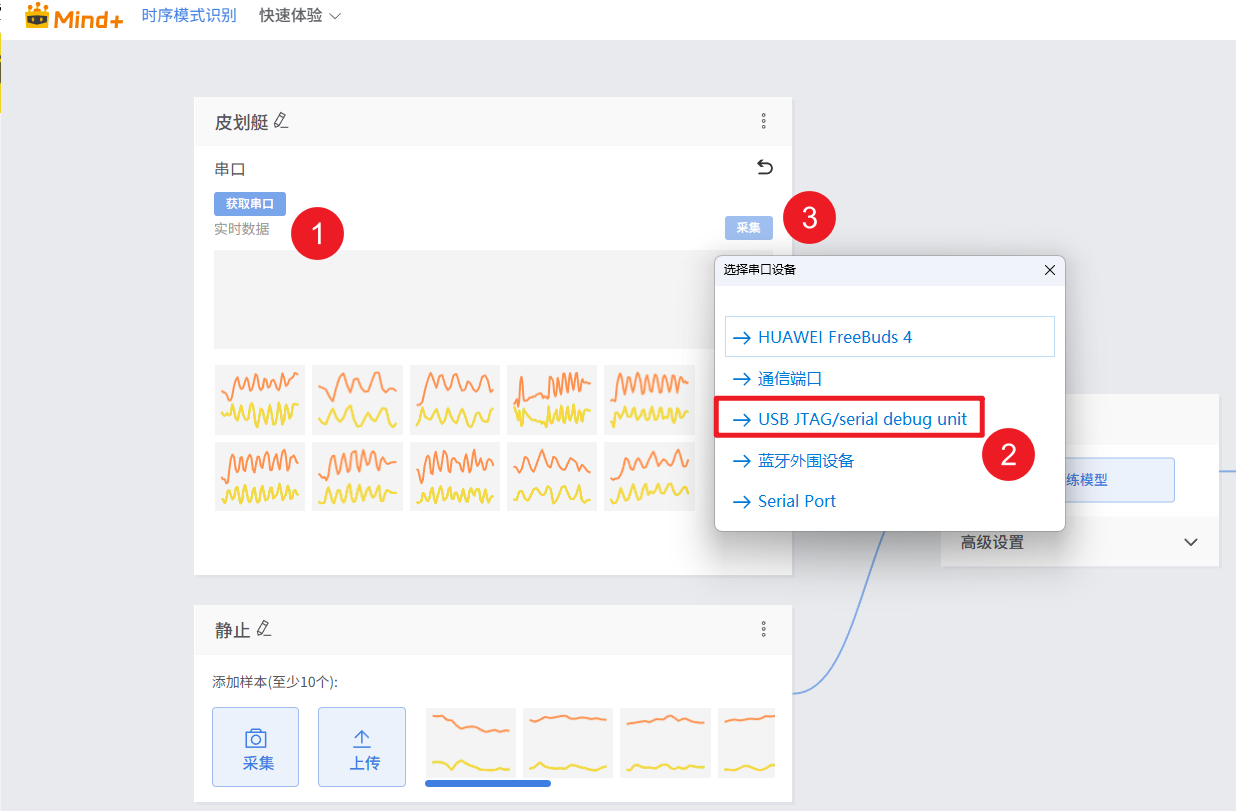Open the 时序模式识别 tab
The width and height of the screenshot is (1236, 811).
click(189, 16)
